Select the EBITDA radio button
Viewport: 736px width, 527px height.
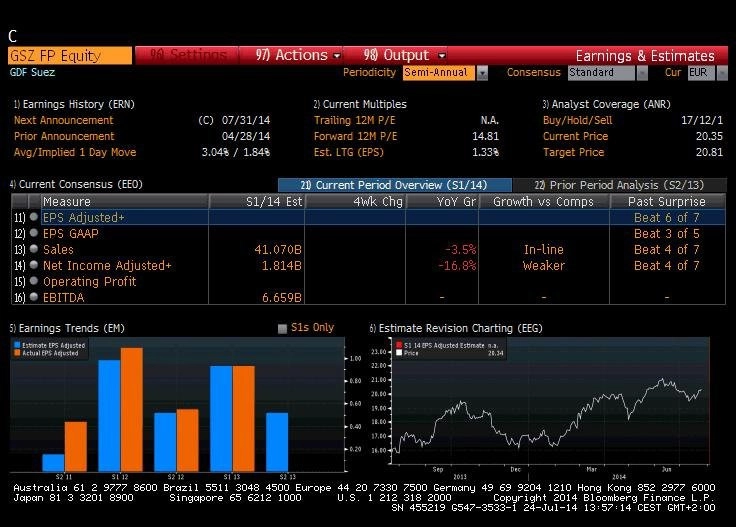pos(34,297)
